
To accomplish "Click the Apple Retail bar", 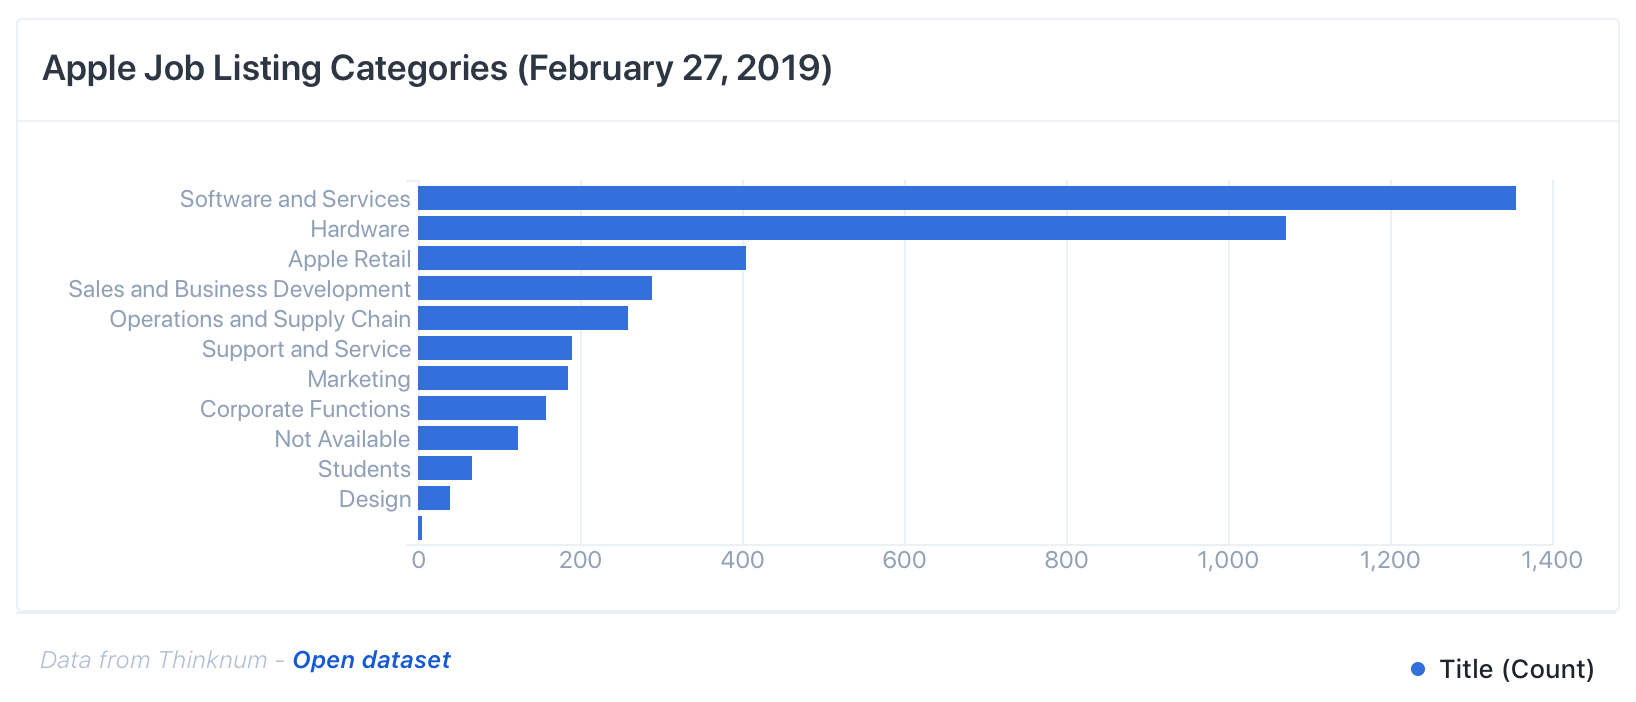I will [x=581, y=258].
